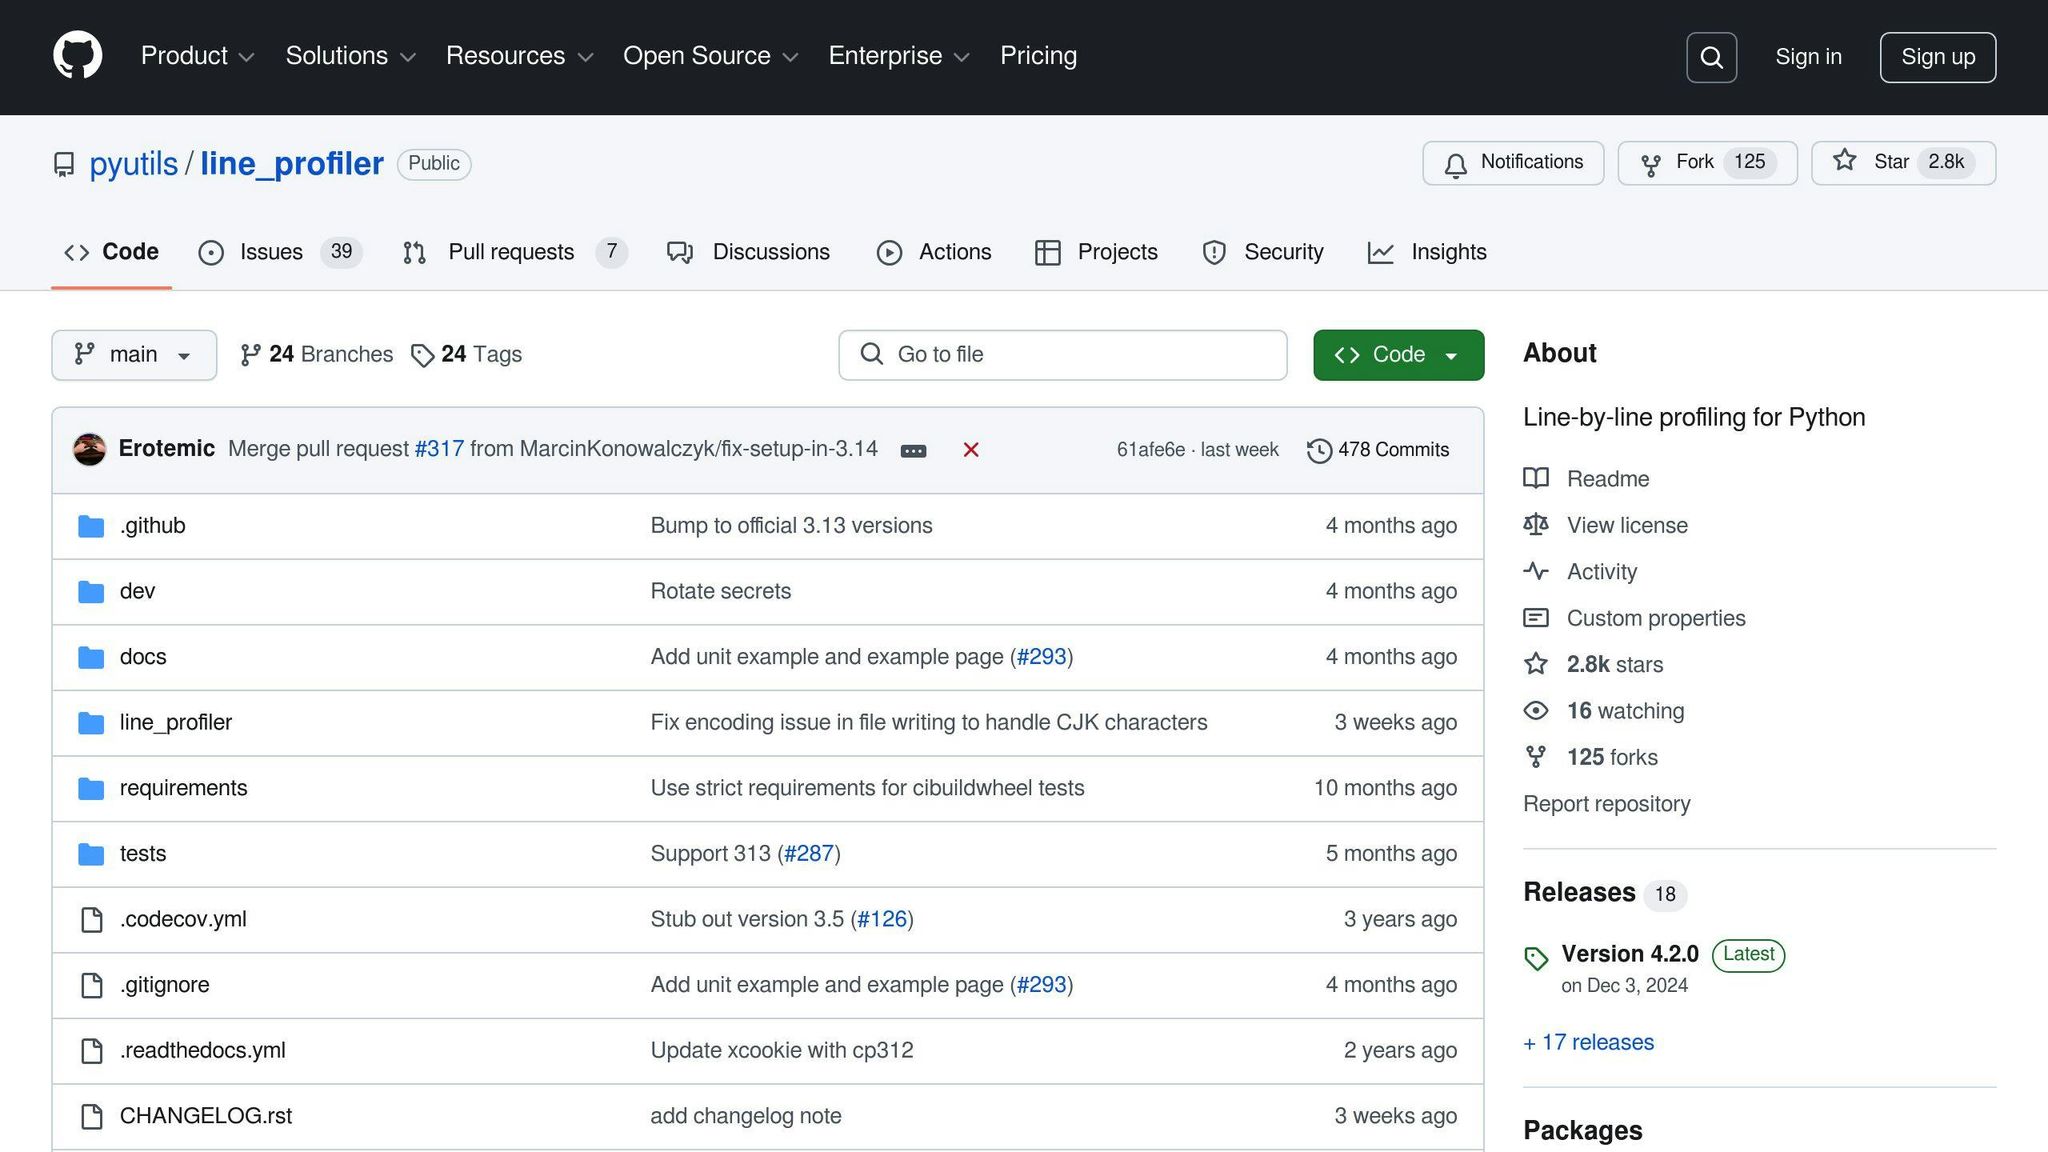Screen dimensions: 2048x1152
Task: Open the Readme via the book icon
Action: (1536, 478)
